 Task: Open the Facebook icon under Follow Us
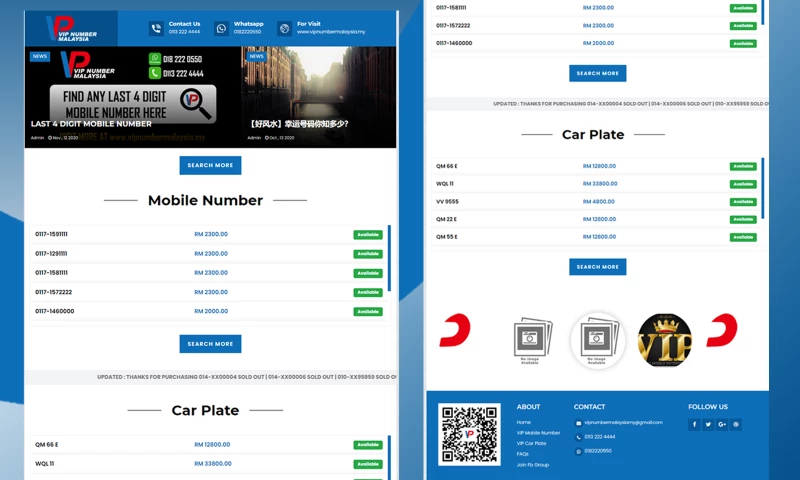694,425
